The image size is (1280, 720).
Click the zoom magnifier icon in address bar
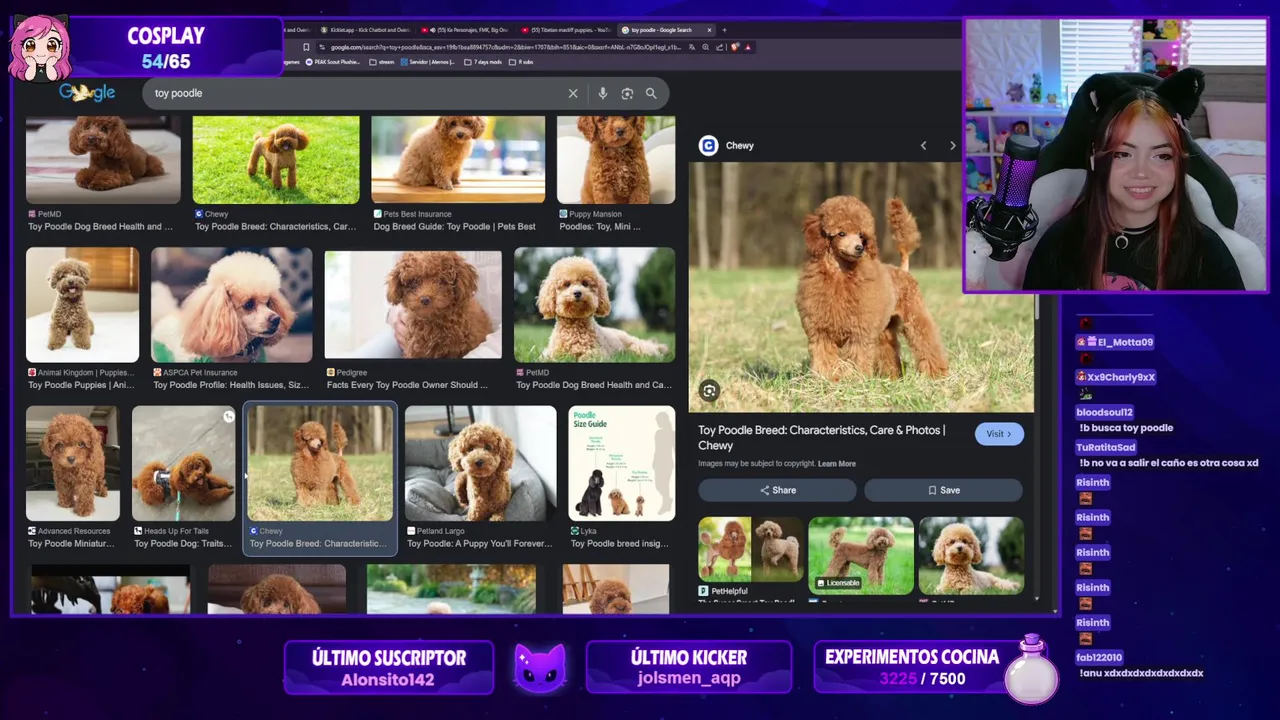(707, 47)
